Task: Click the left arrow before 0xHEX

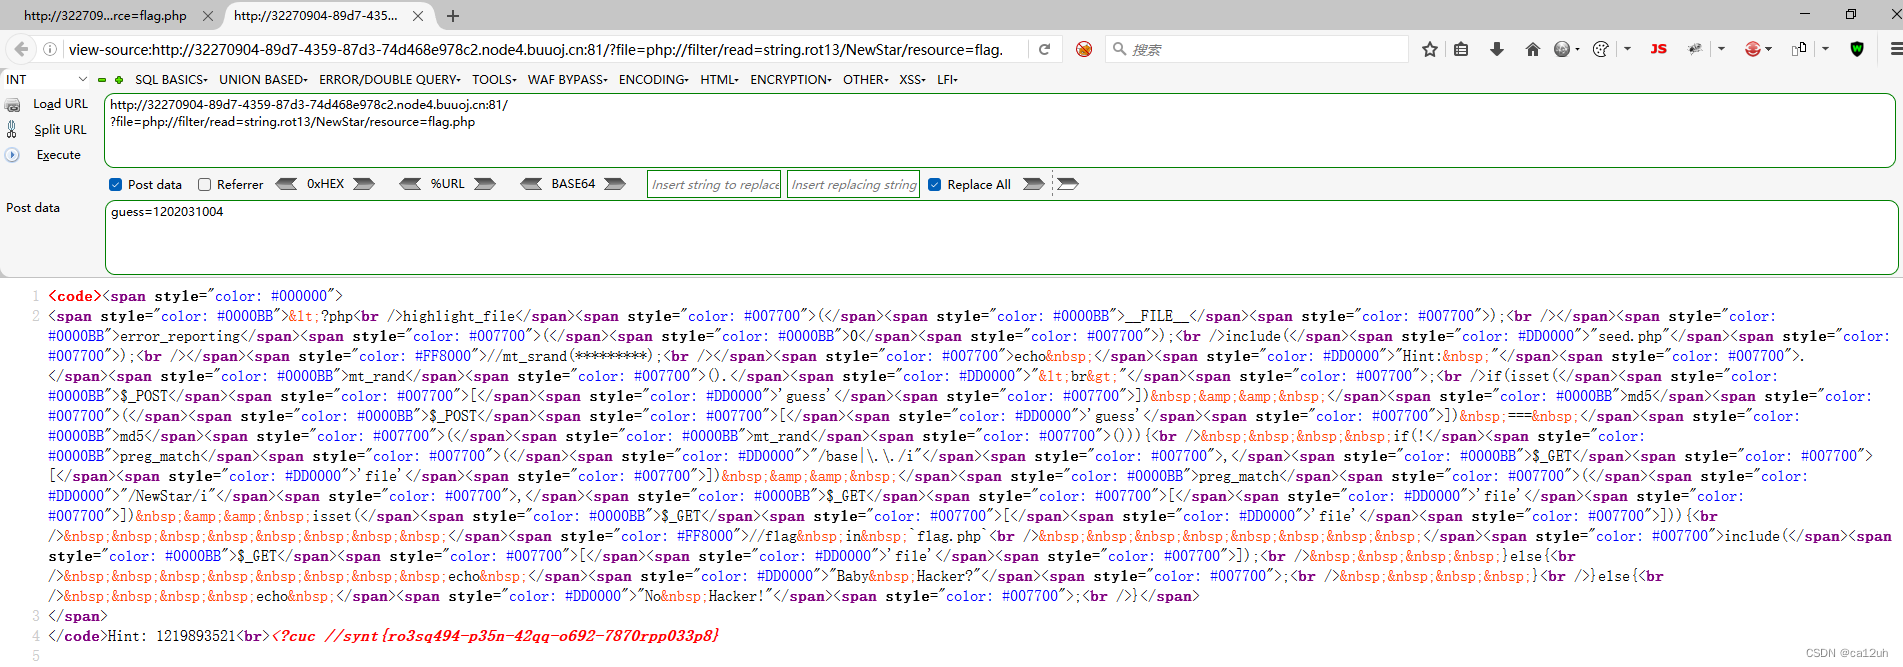Action: [x=286, y=184]
